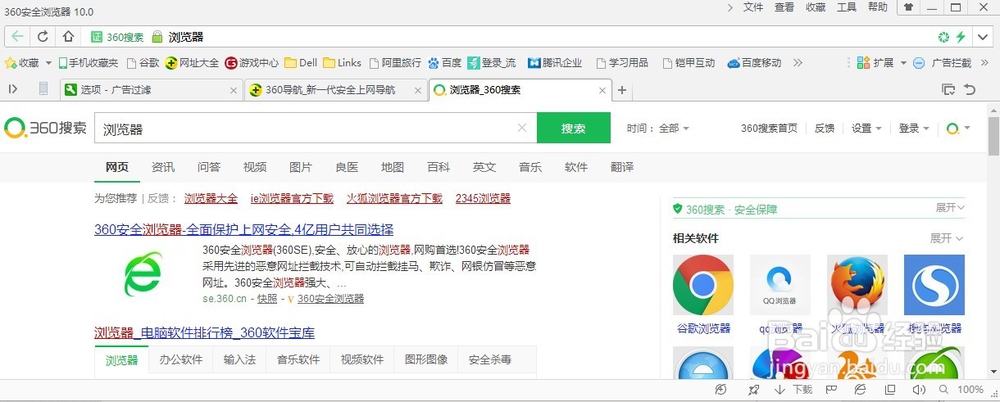Expand the address bar dropdown arrow
The image size is (1000, 402).
pyautogui.click(x=983, y=37)
